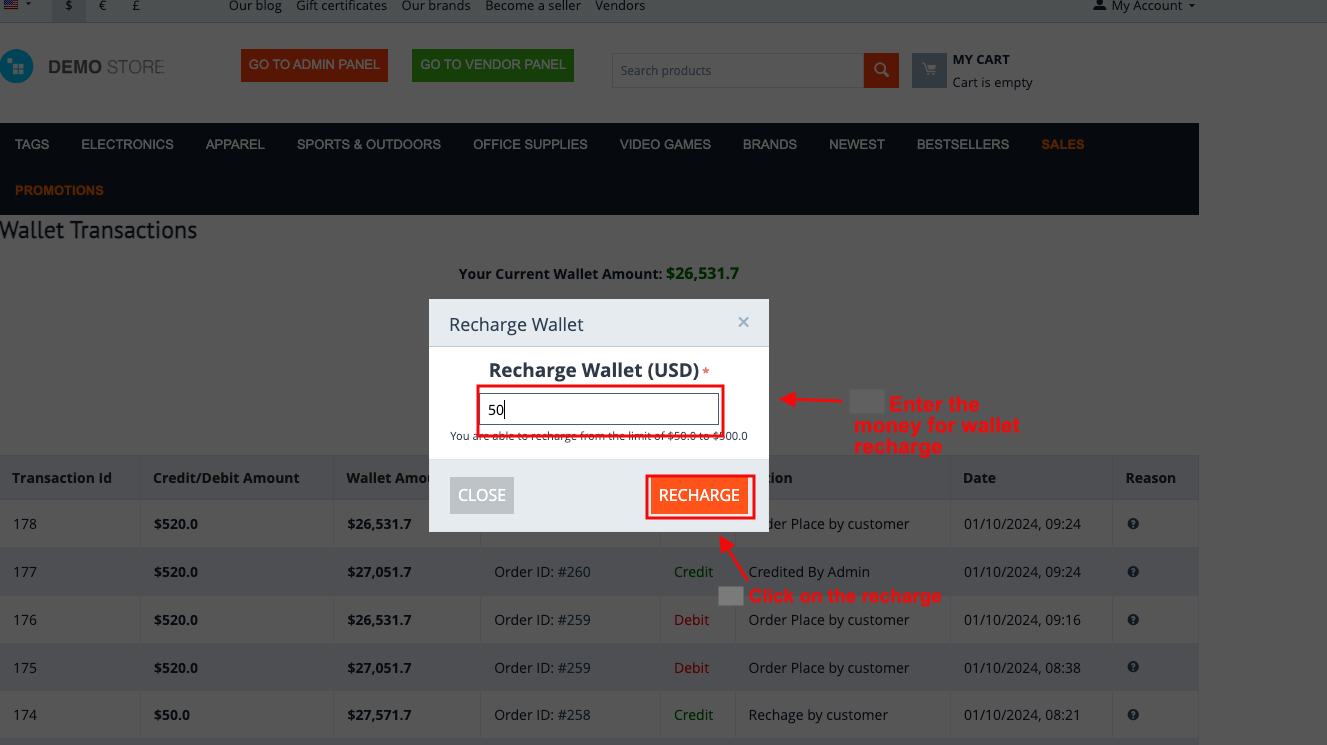Open the shopping cart icon

point(929,70)
